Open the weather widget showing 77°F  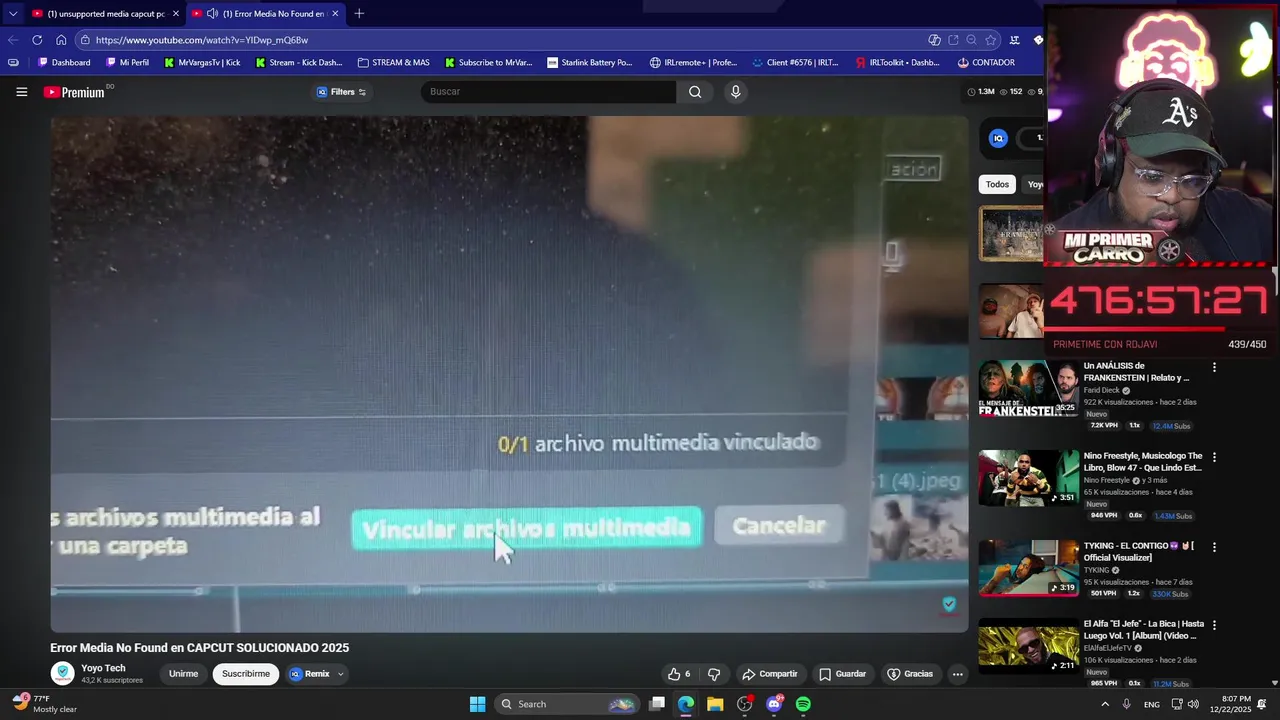[x=45, y=704]
